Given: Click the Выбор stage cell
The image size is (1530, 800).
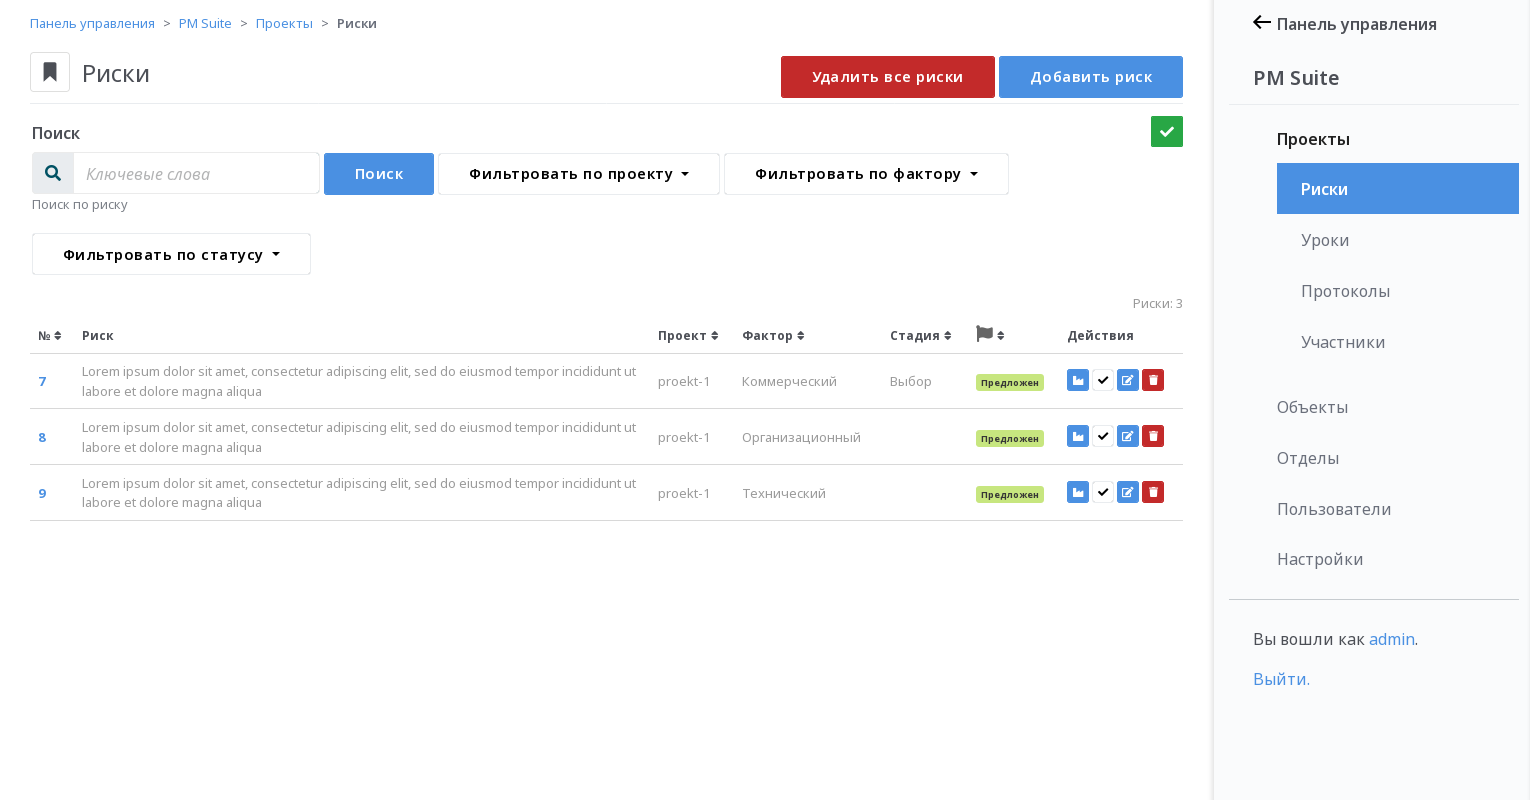Looking at the screenshot, I should pyautogui.click(x=911, y=381).
